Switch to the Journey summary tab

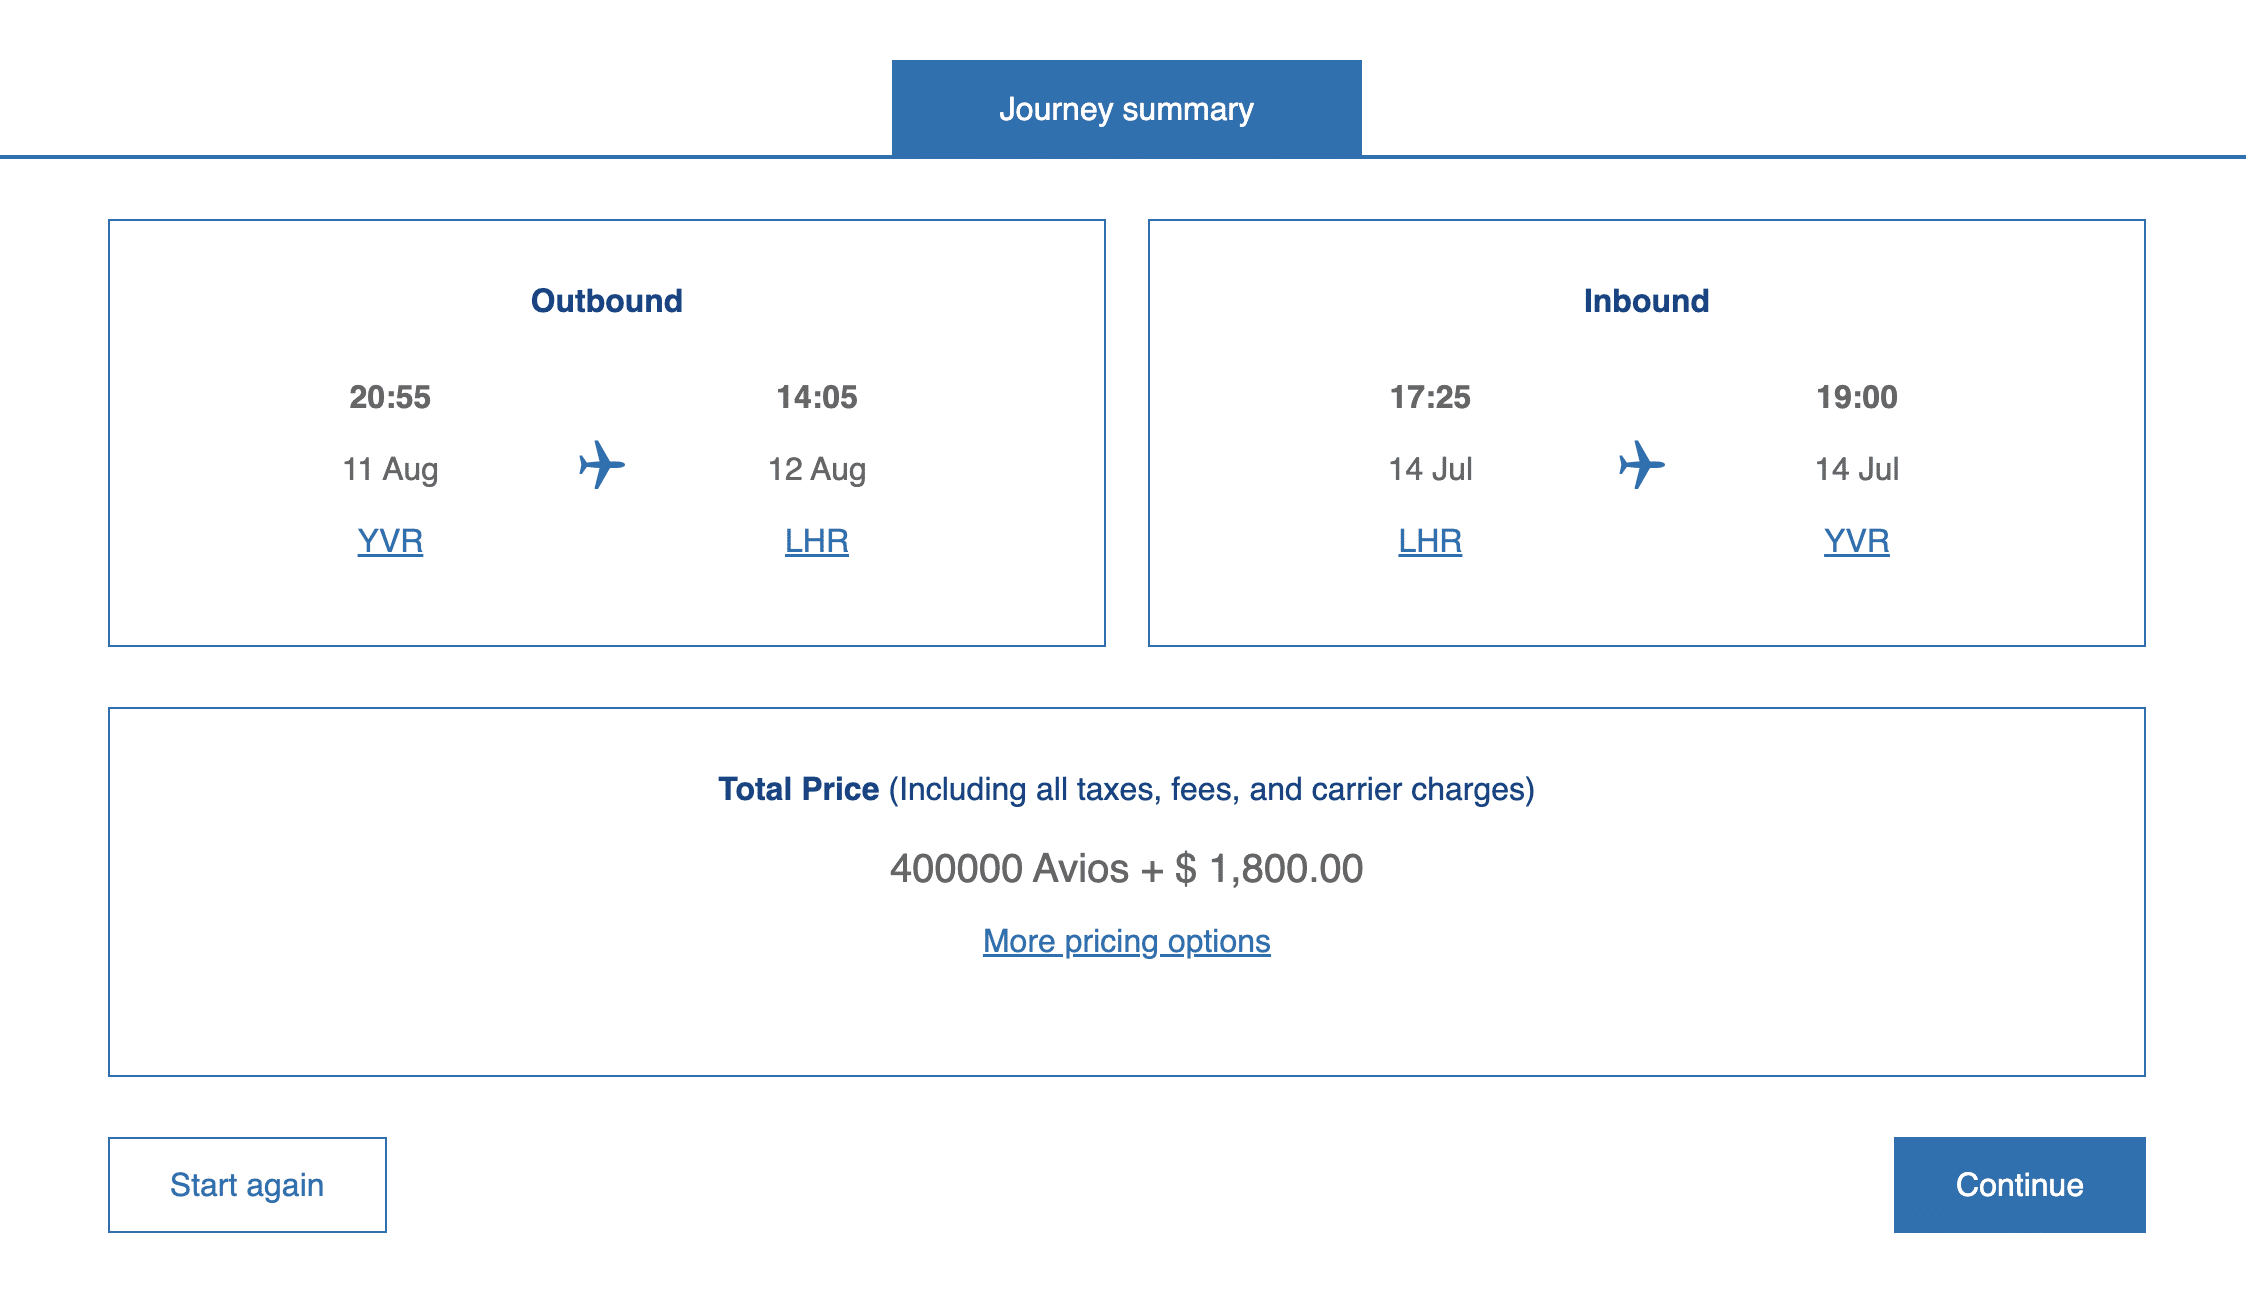point(1126,109)
